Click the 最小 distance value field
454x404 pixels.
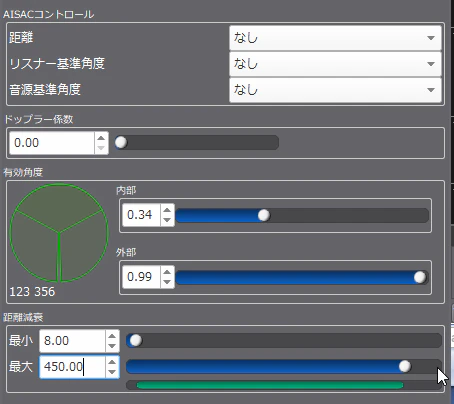pos(72,341)
